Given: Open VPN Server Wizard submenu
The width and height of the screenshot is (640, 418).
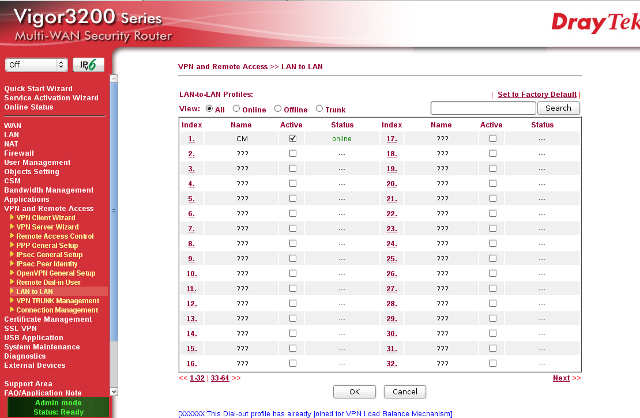Looking at the screenshot, I should coord(47,227).
